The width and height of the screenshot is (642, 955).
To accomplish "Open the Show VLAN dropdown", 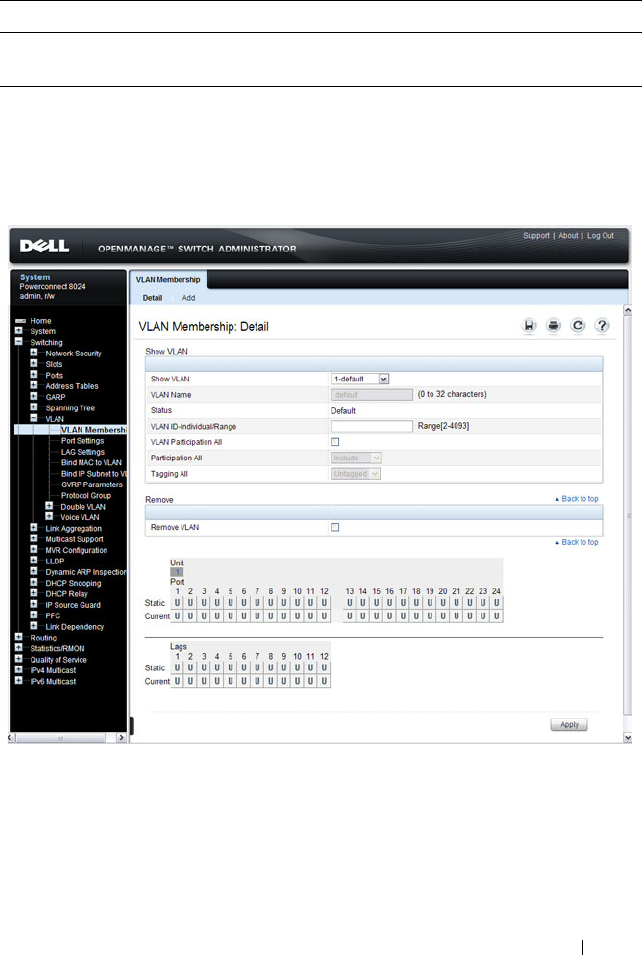I will tap(360, 379).
